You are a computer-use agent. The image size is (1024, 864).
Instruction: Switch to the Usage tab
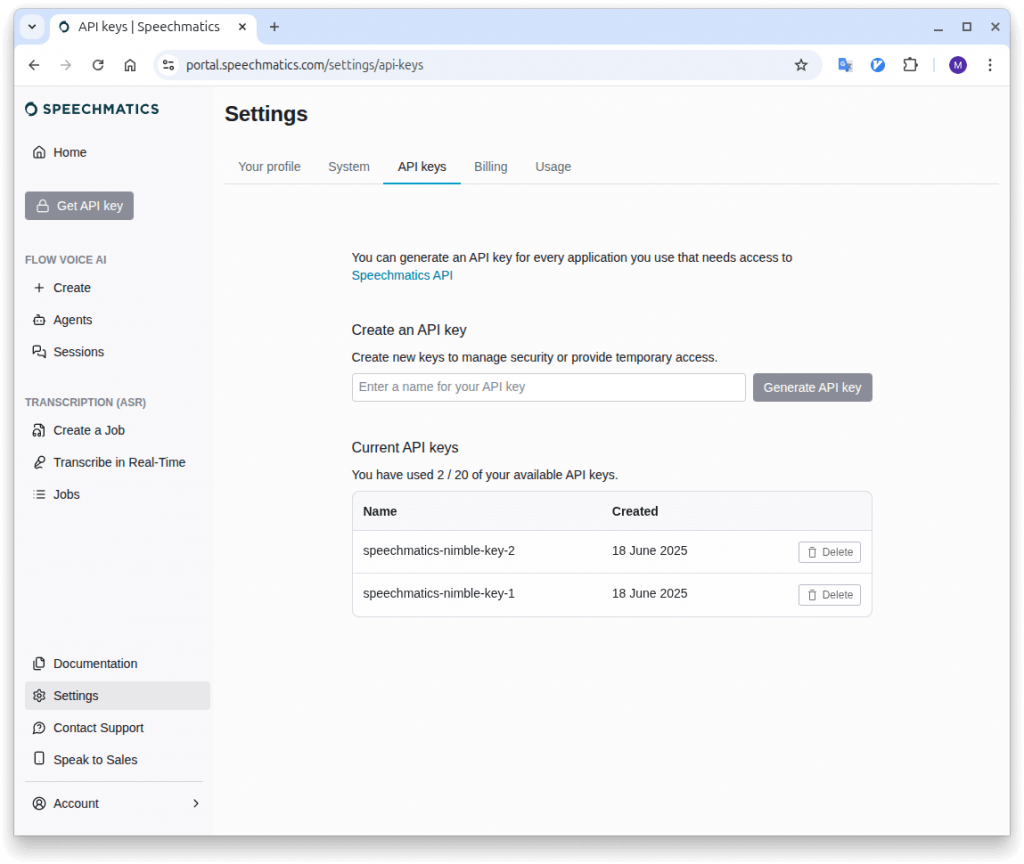(x=553, y=167)
